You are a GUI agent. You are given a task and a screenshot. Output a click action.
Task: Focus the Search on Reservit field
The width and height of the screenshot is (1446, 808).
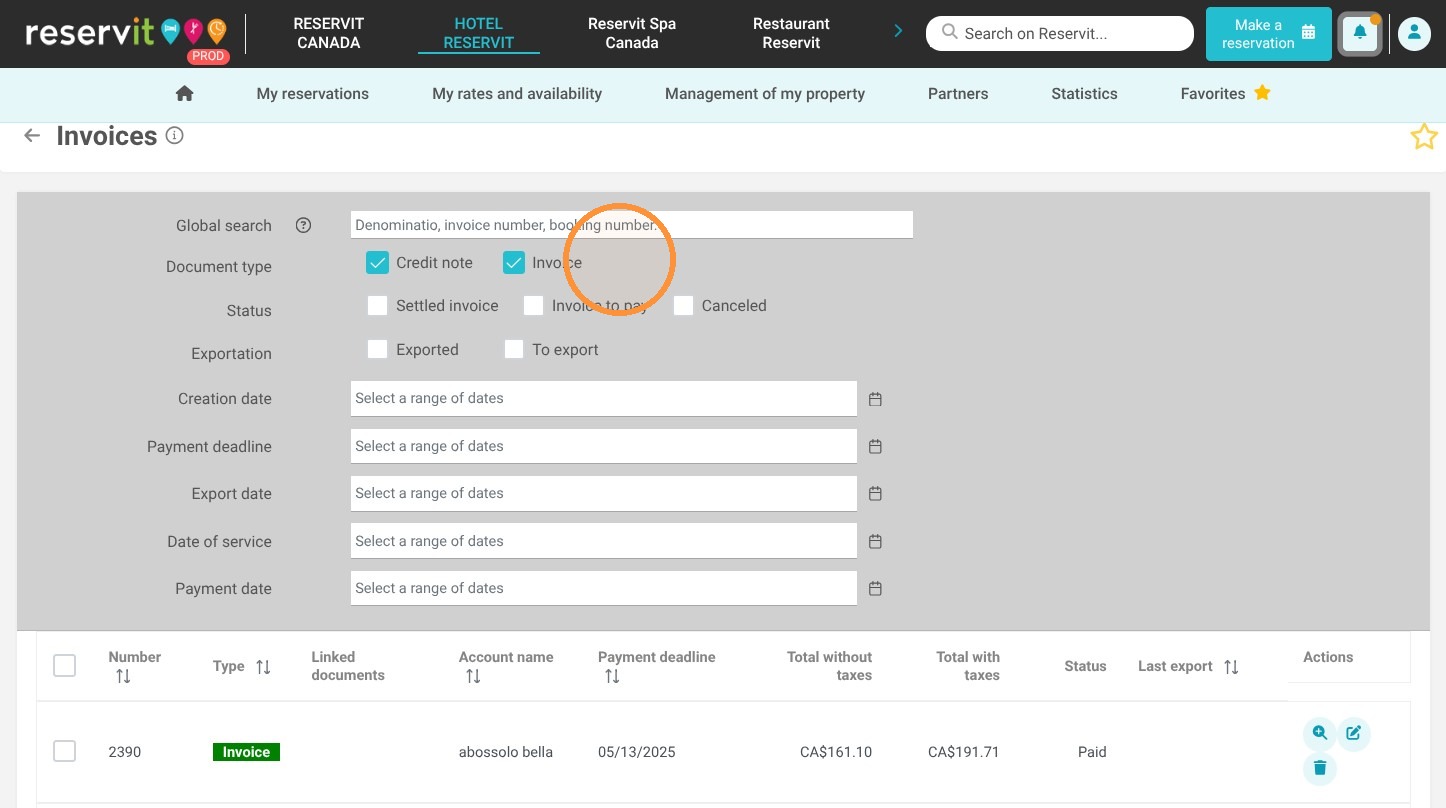[1060, 33]
